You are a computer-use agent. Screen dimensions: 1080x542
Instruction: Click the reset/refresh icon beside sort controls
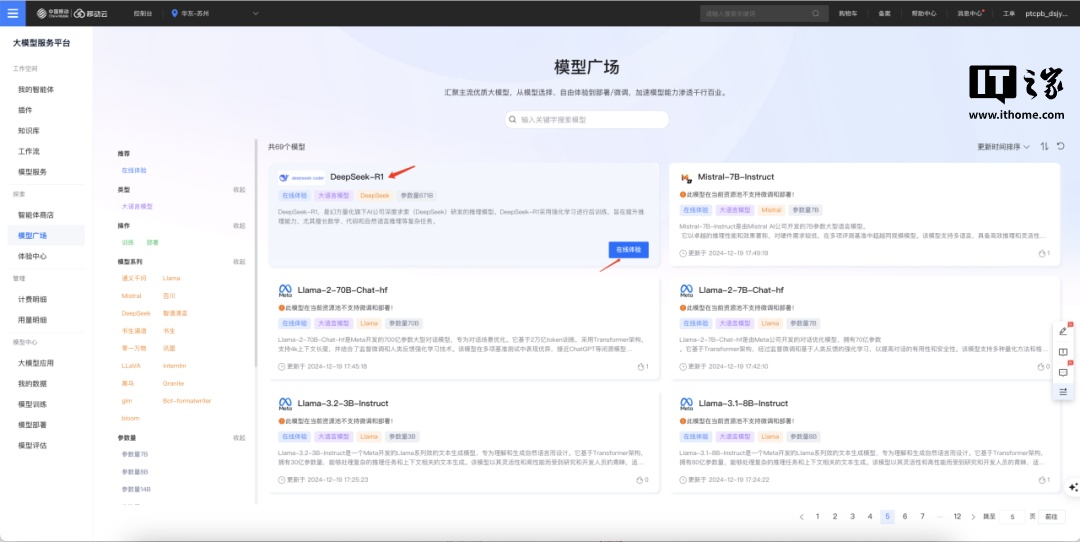tap(1061, 147)
